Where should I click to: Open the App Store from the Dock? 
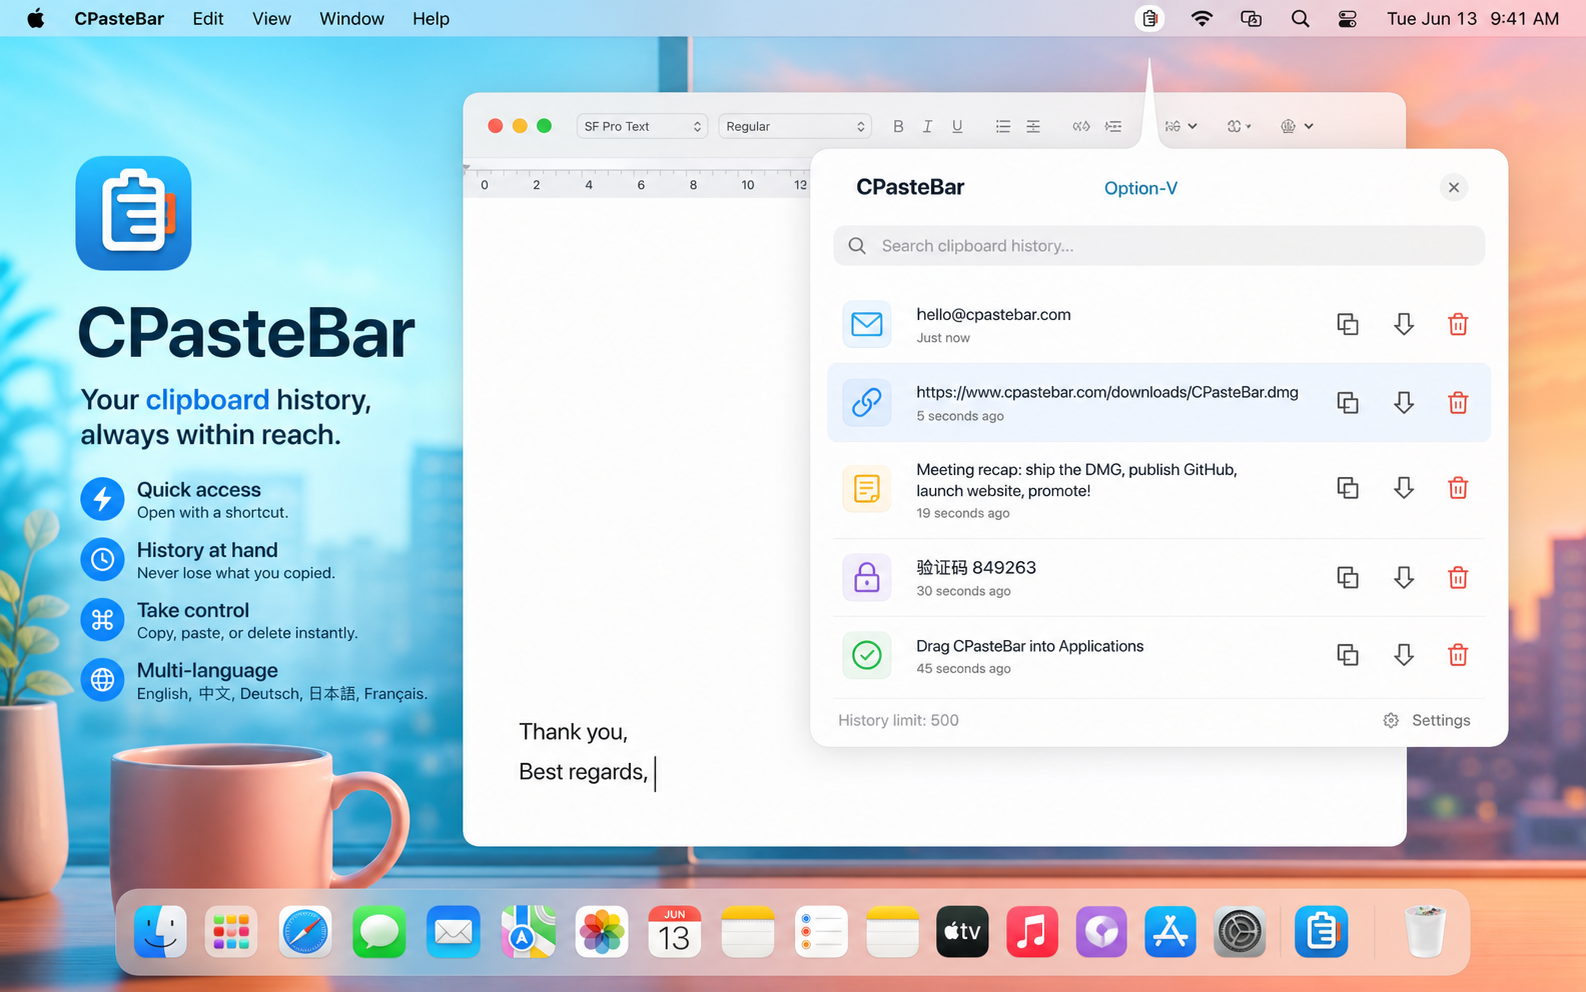(x=1170, y=932)
